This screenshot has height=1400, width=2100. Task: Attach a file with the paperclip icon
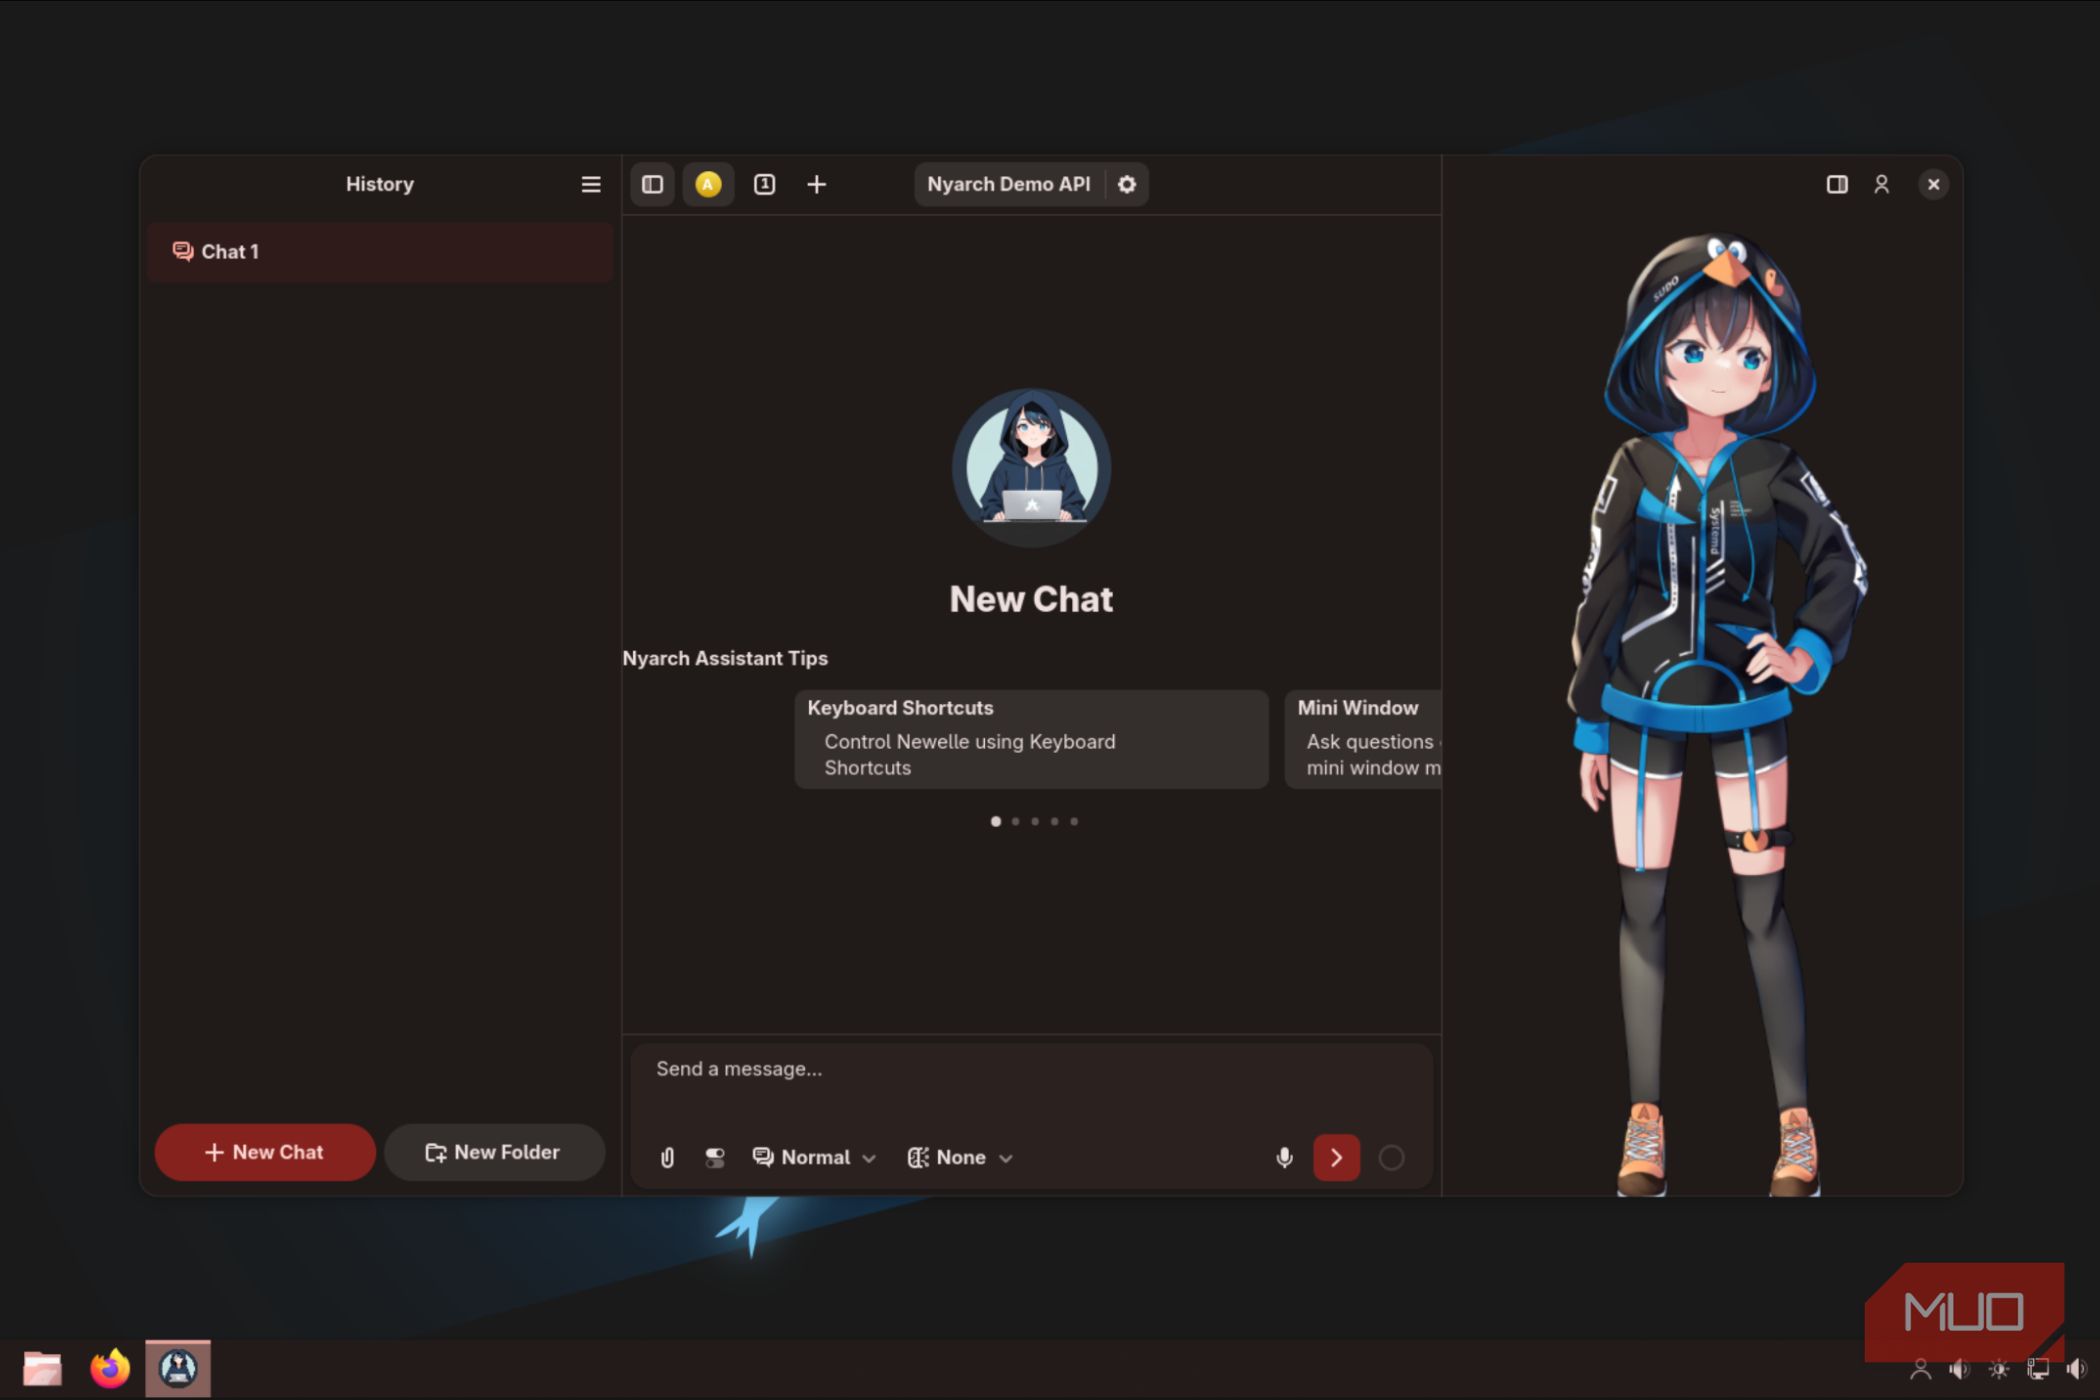click(x=667, y=1158)
